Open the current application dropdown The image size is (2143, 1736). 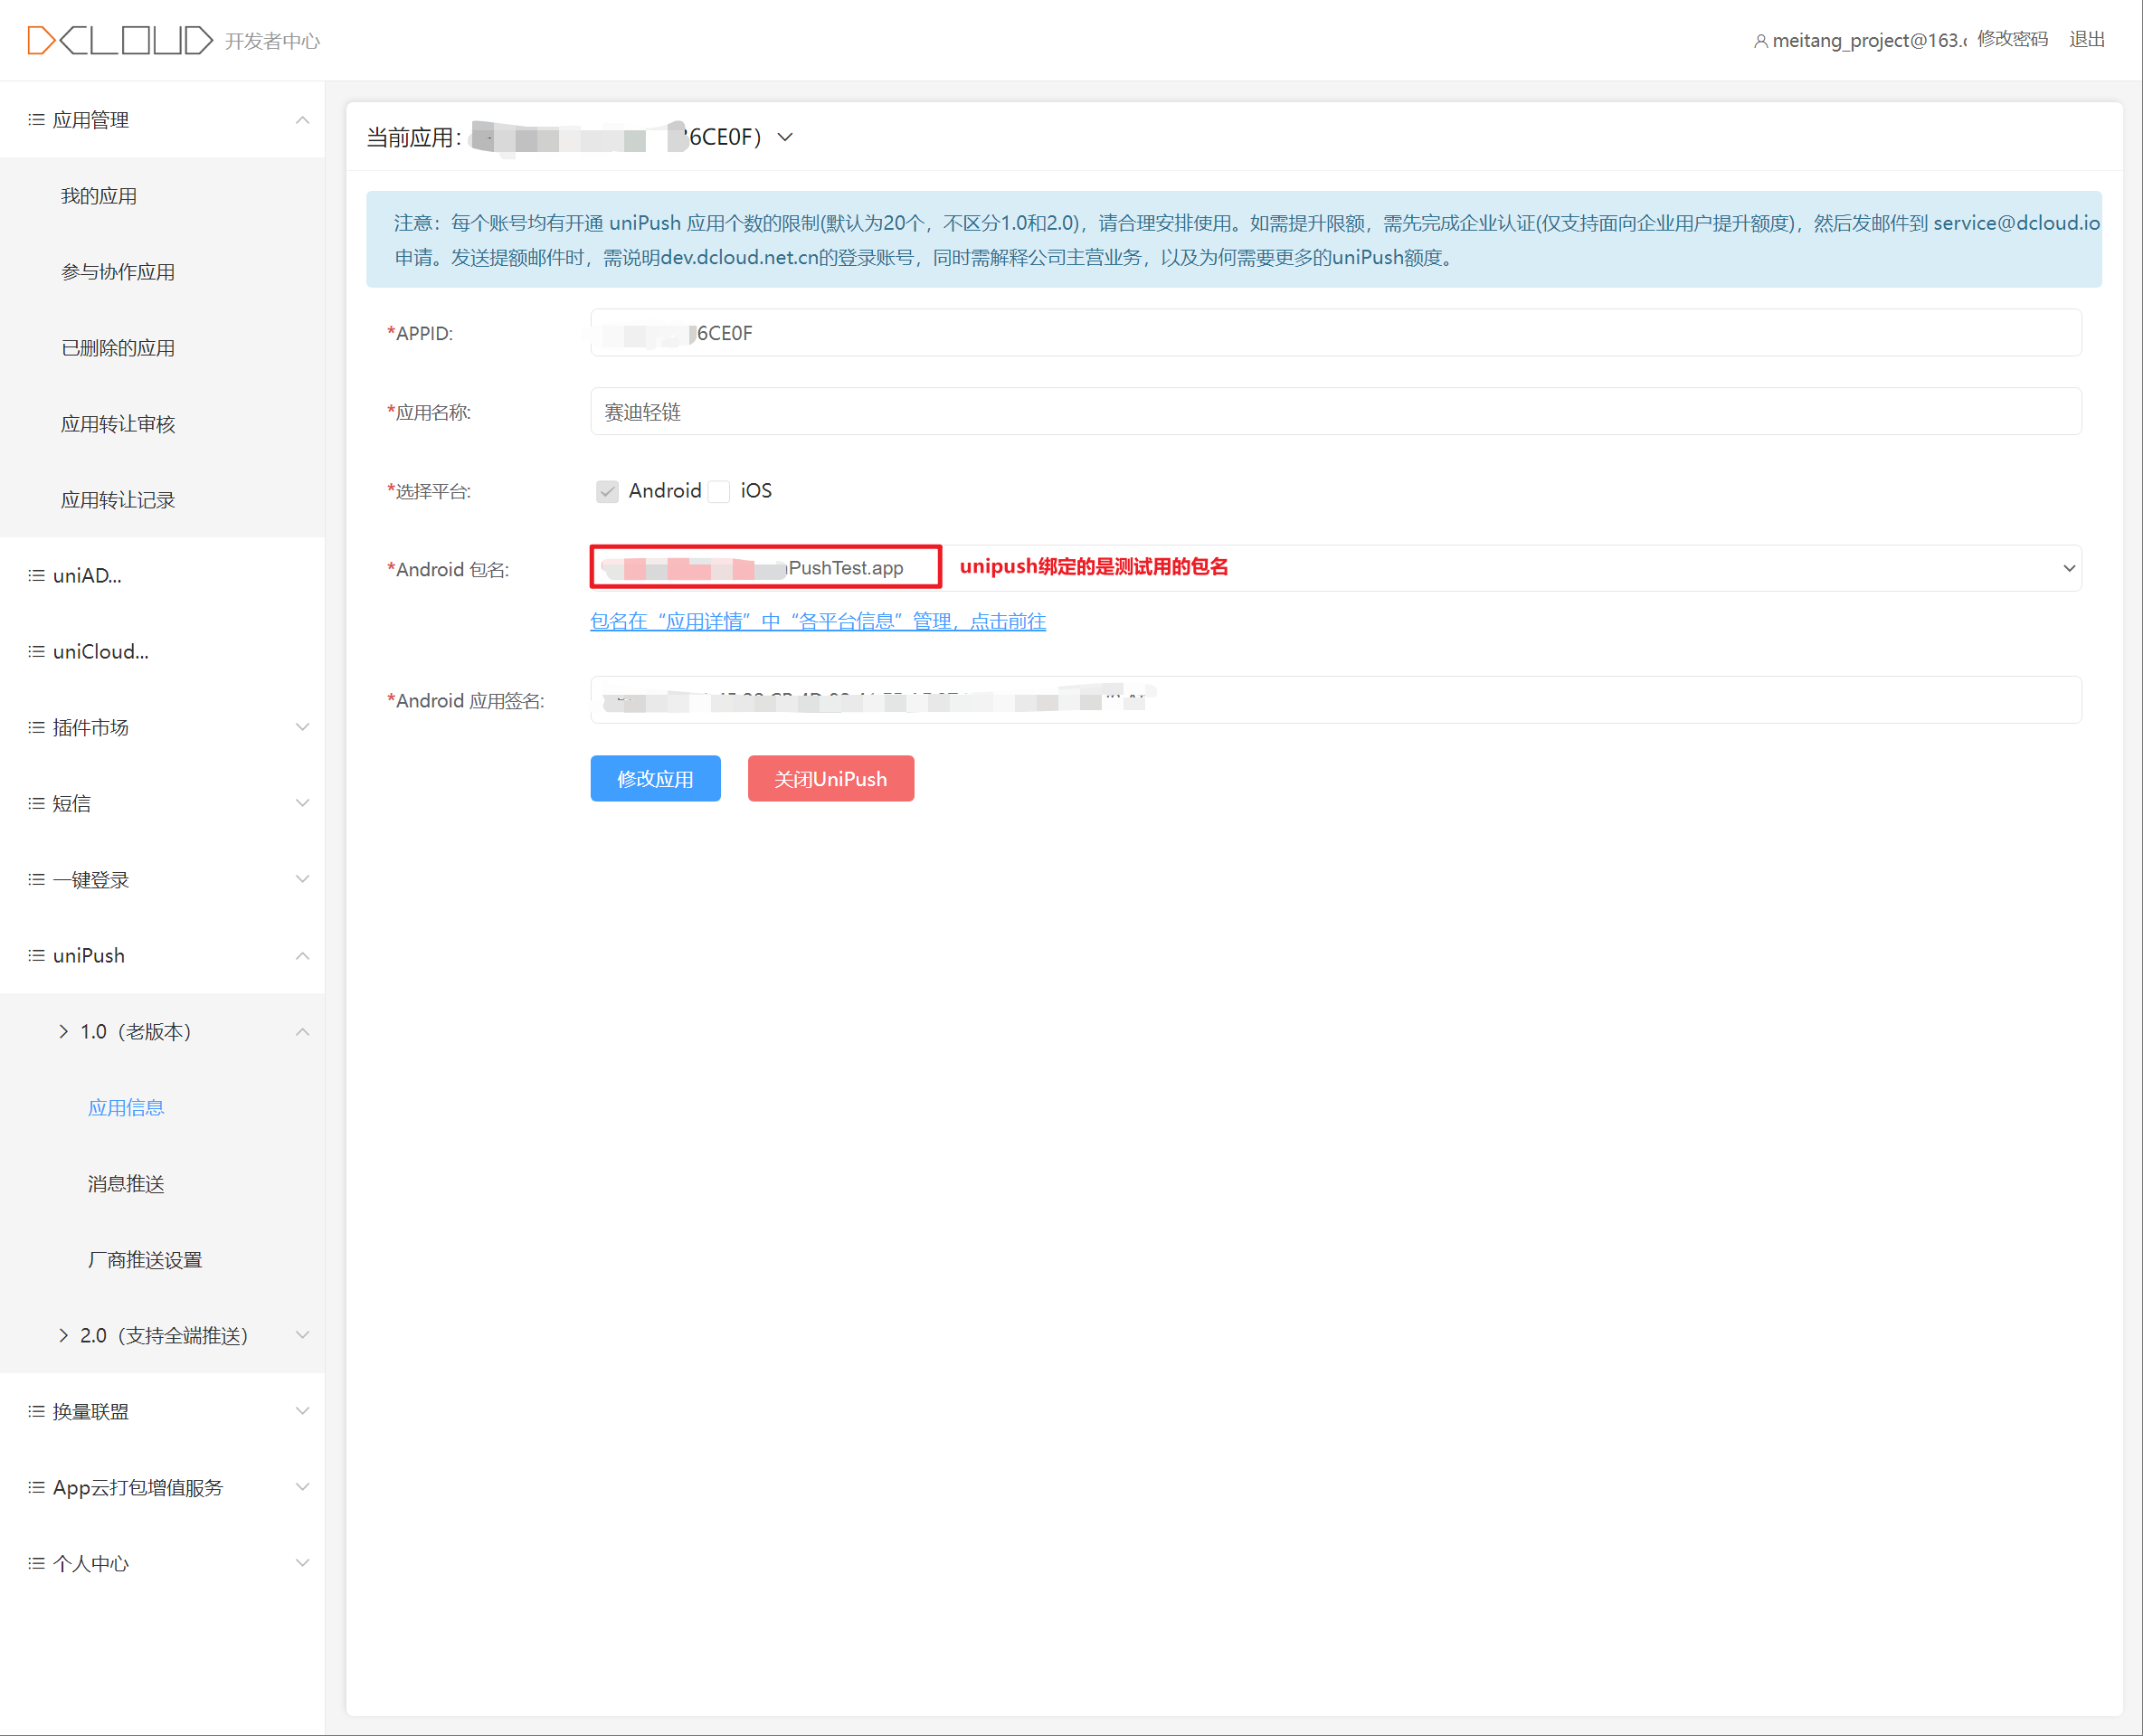click(785, 137)
